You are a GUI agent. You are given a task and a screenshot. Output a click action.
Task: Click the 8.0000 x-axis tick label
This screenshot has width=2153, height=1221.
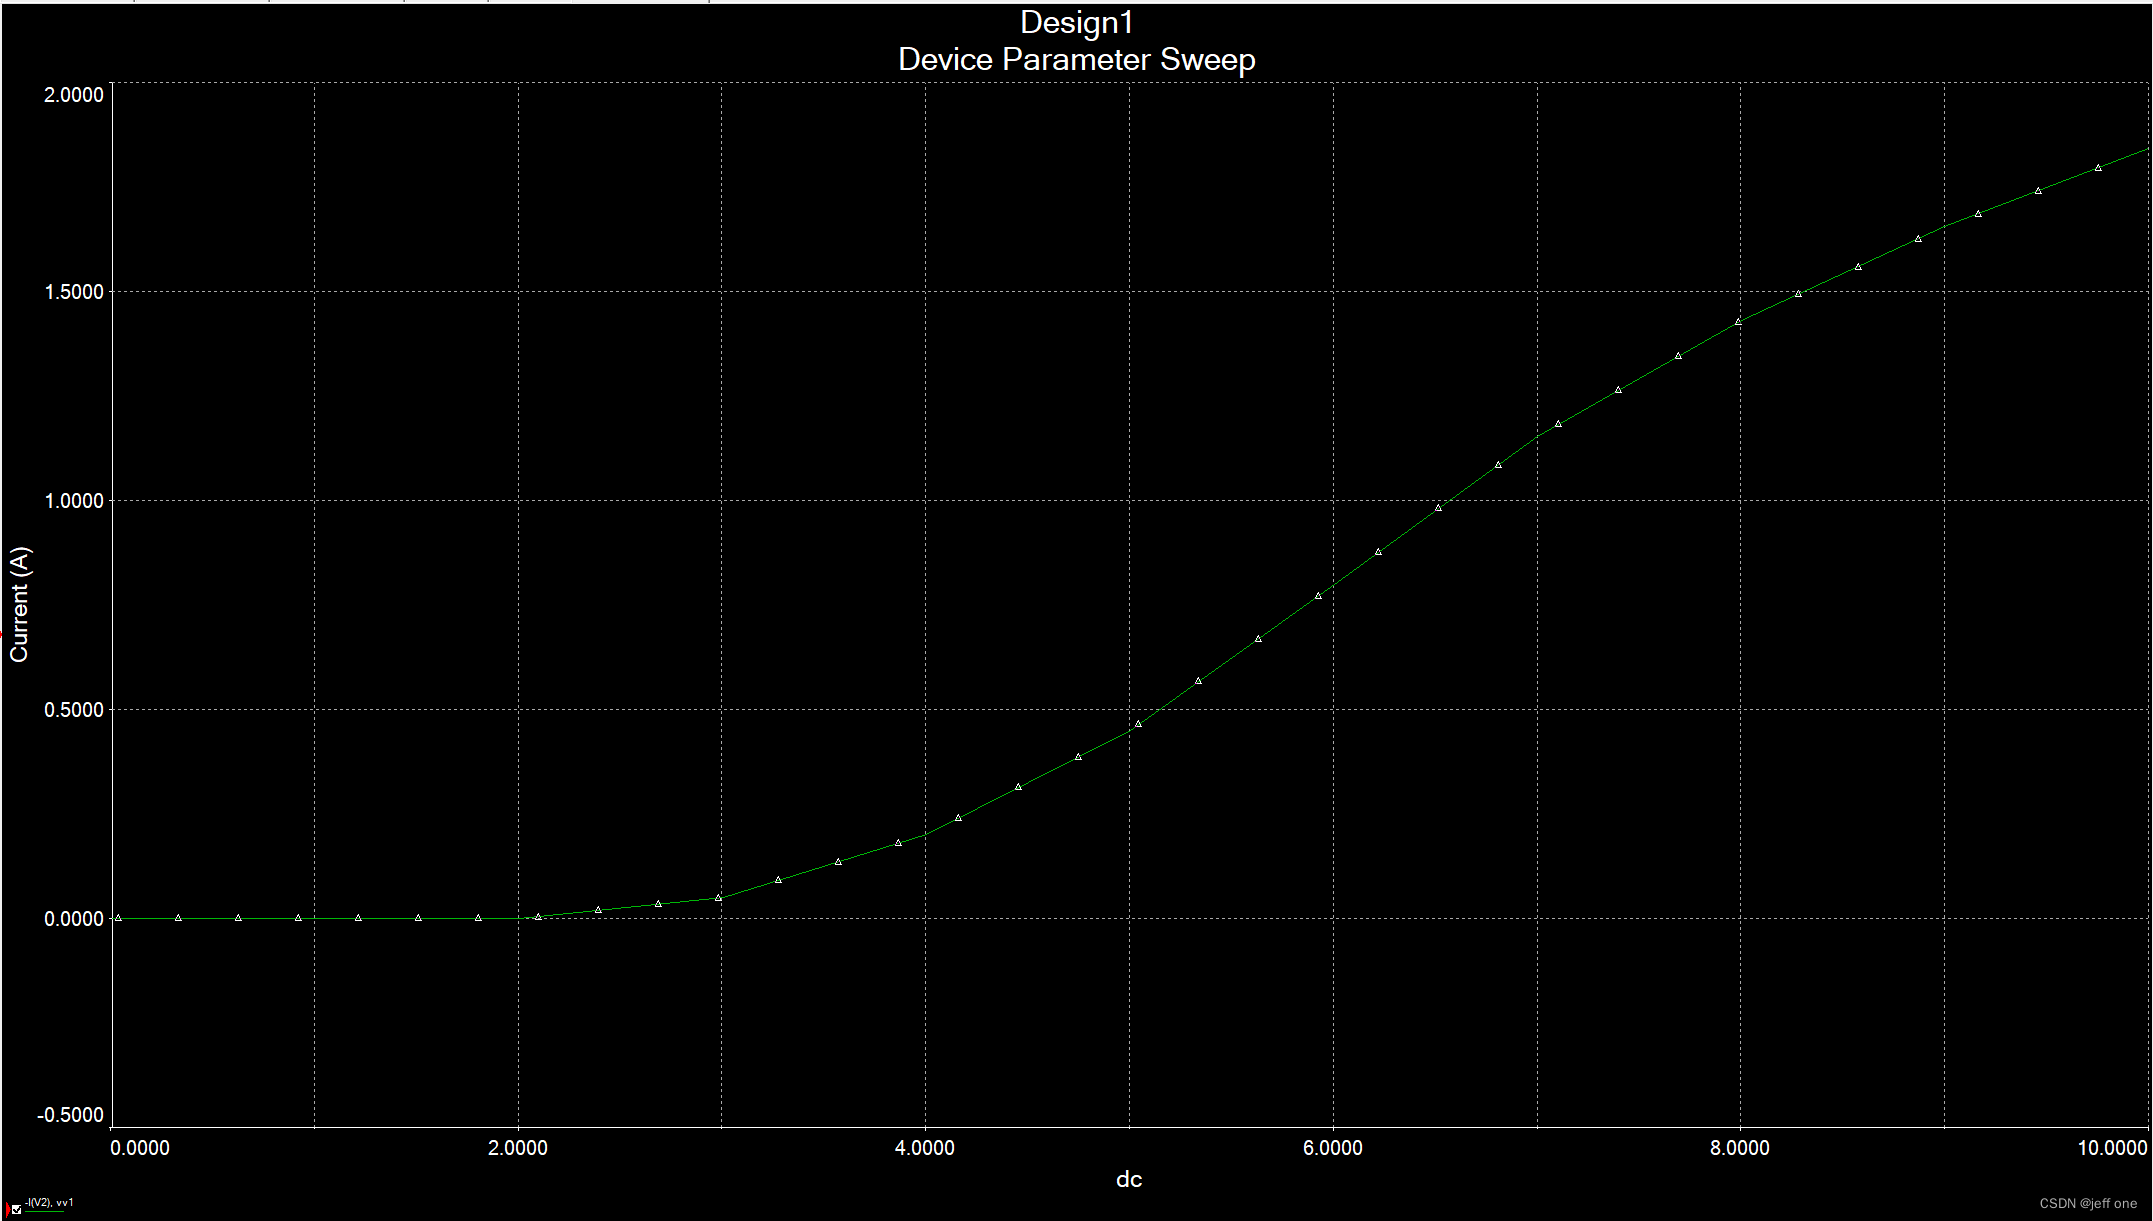(x=1739, y=1148)
